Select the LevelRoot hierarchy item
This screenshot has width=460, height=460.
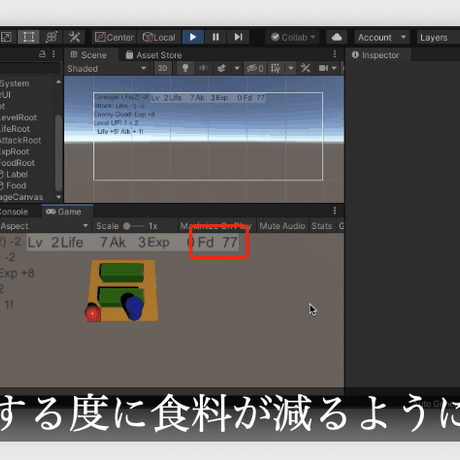point(18,118)
